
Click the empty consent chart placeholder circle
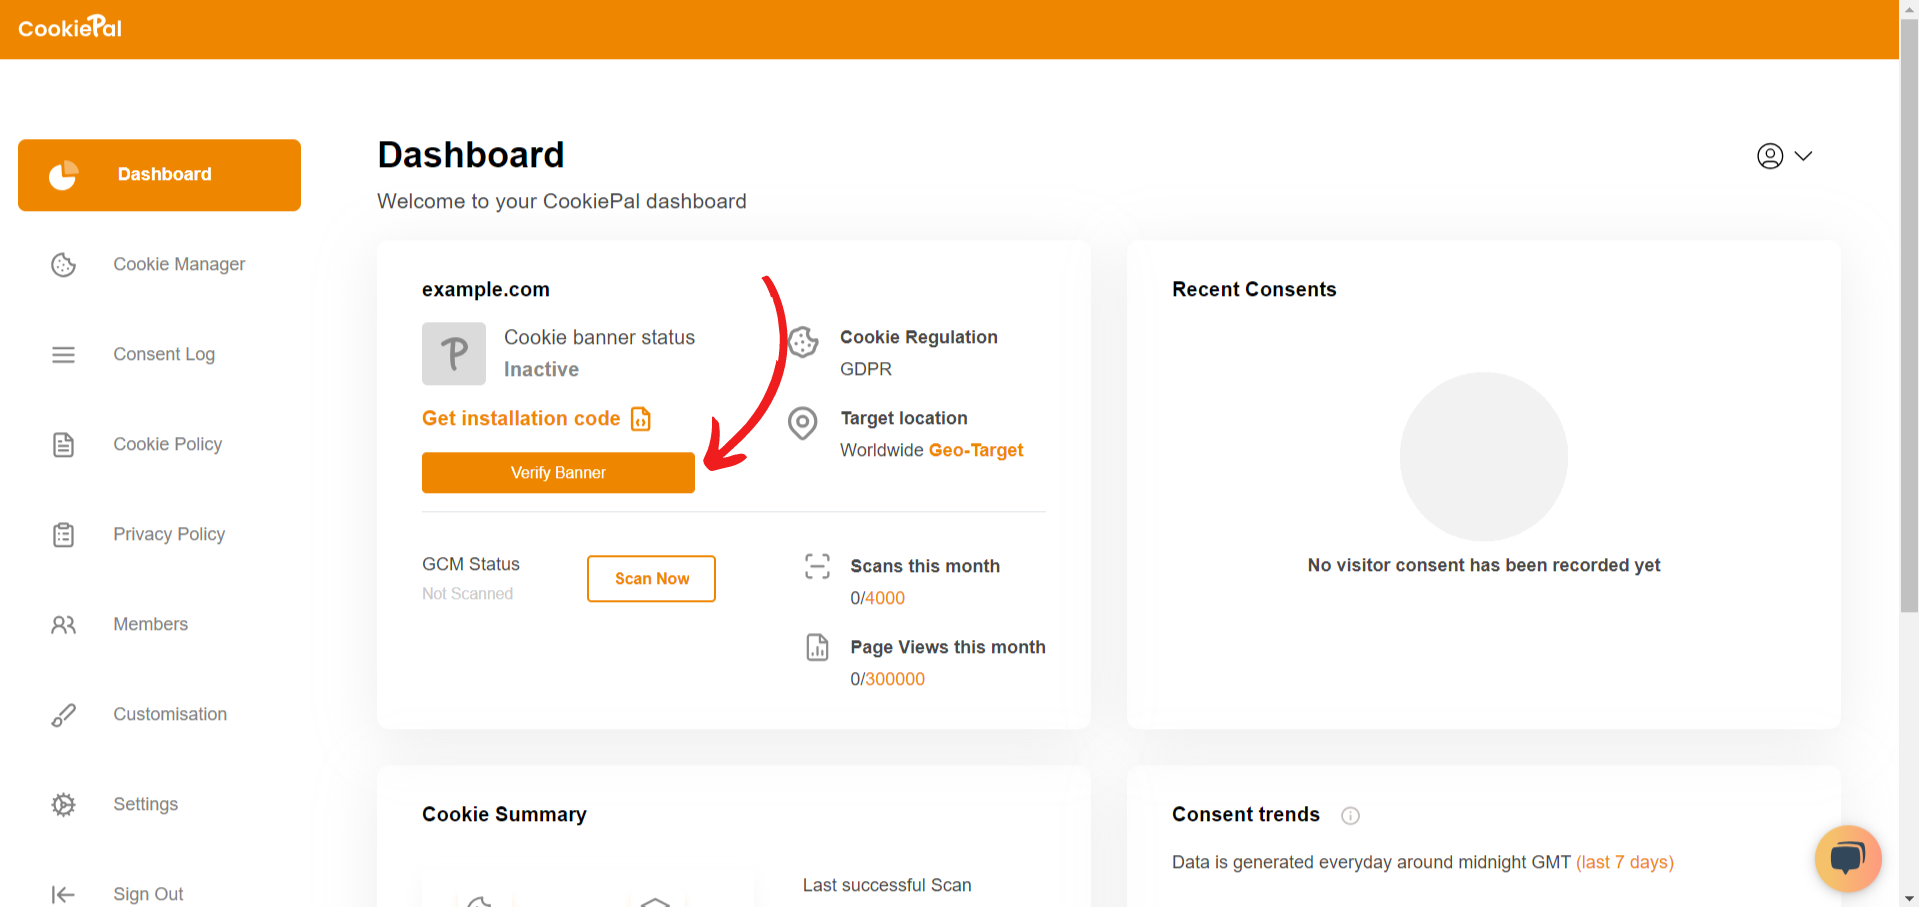(x=1484, y=457)
